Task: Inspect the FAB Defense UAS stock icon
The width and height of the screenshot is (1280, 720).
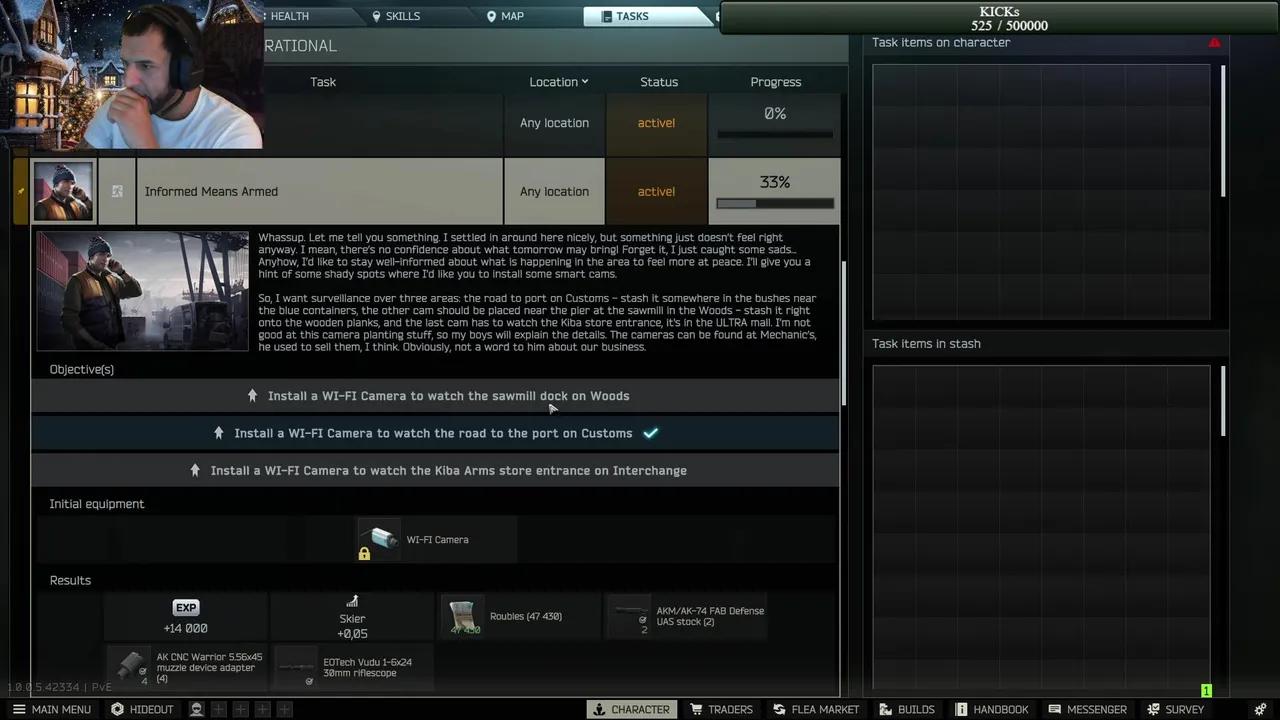Action: click(630, 616)
